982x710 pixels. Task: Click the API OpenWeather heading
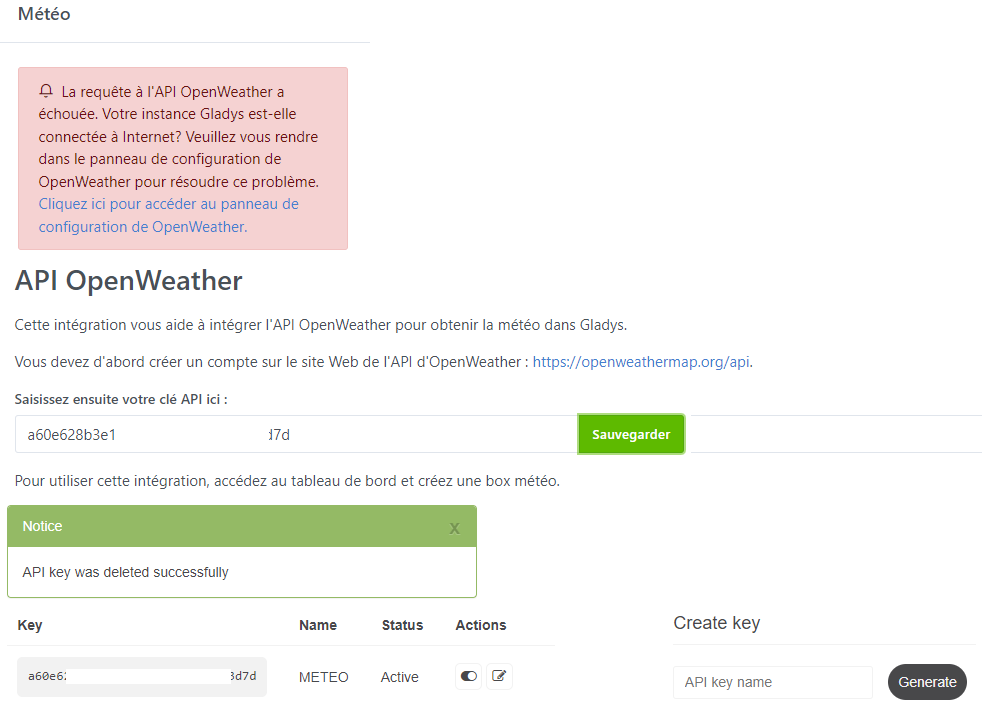tap(128, 281)
